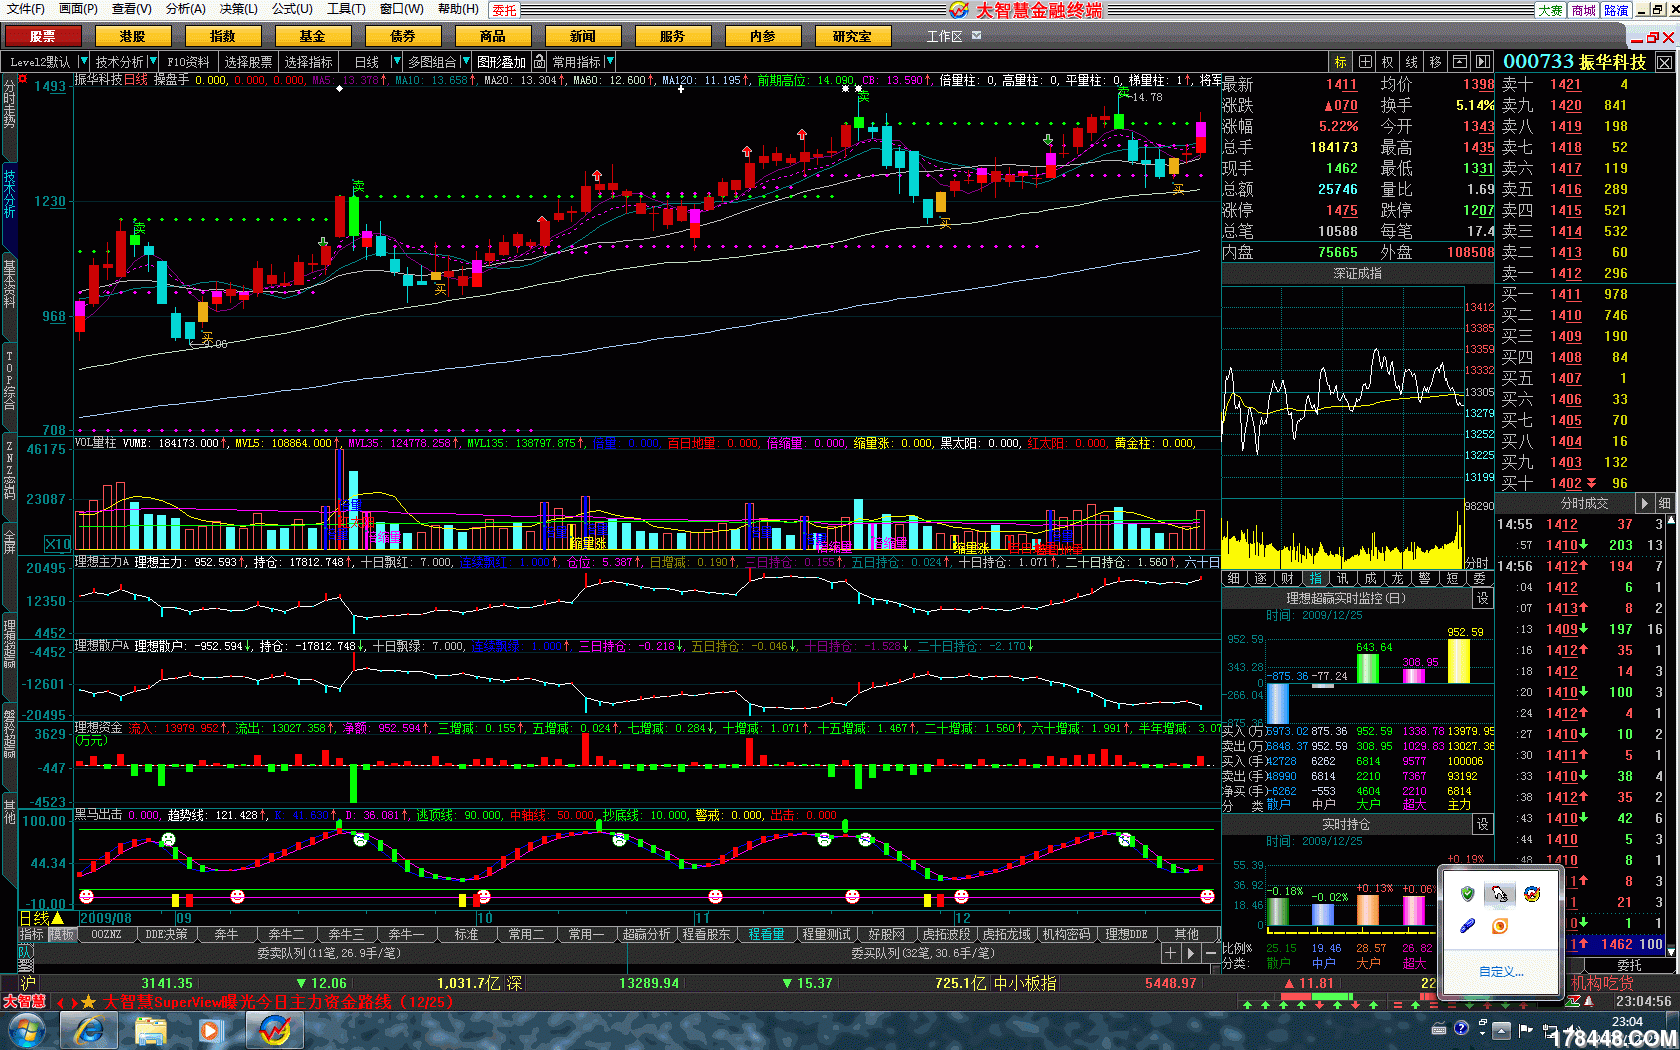The image size is (1680, 1050).
Task: Click the F10资料 toolbar item
Action: pyautogui.click(x=188, y=62)
